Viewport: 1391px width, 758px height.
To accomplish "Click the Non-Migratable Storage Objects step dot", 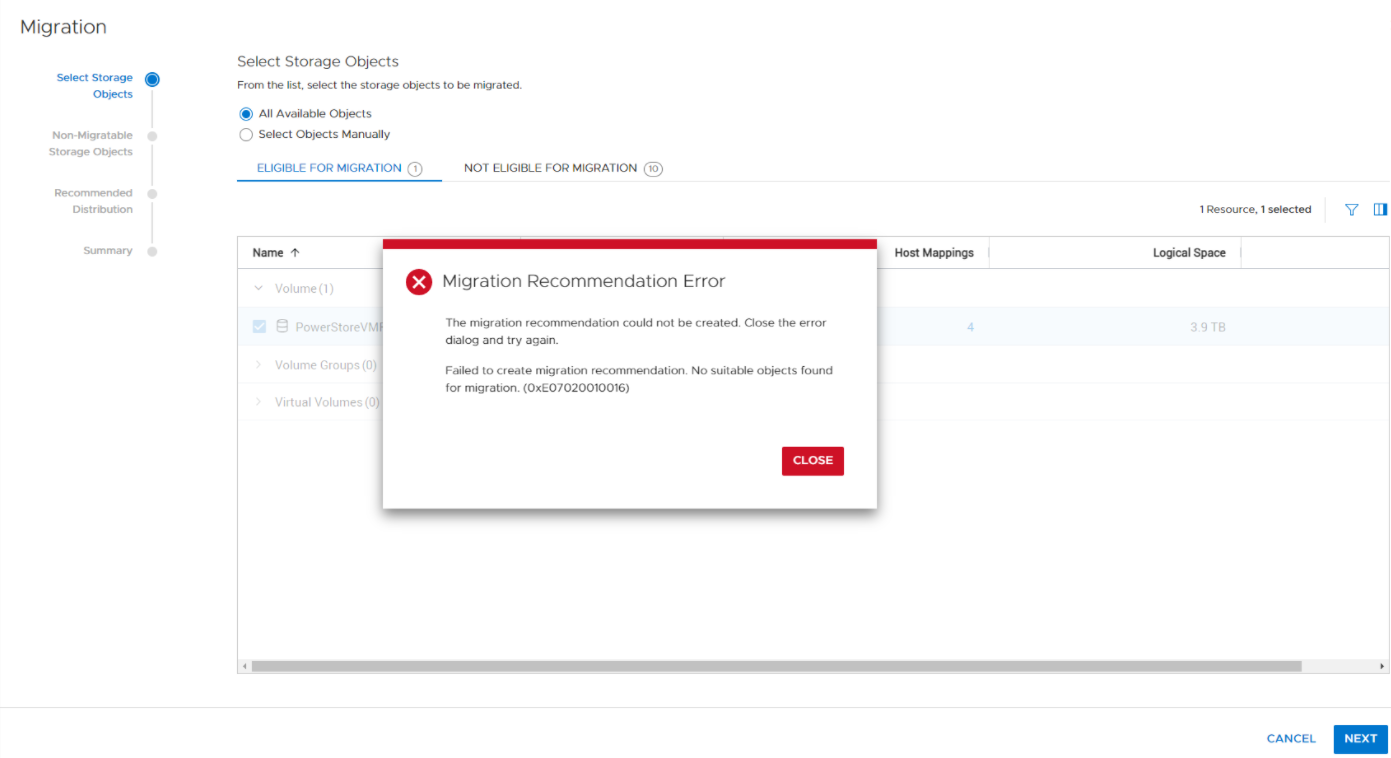I will (152, 136).
